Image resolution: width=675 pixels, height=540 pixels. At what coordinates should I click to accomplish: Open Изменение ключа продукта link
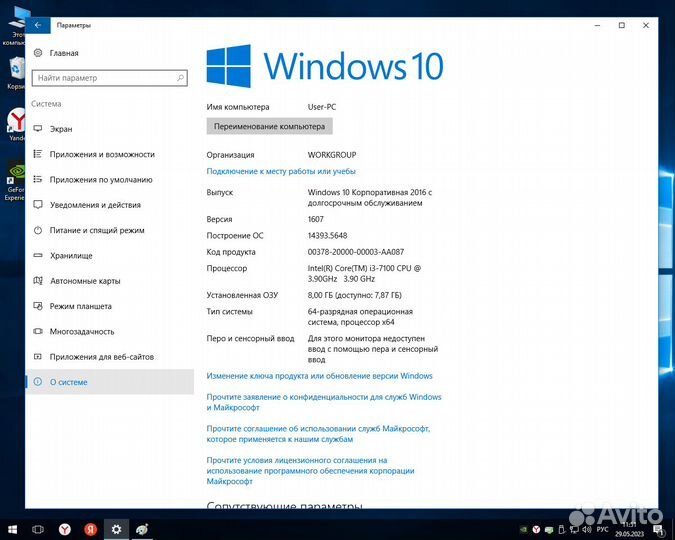[x=319, y=376]
